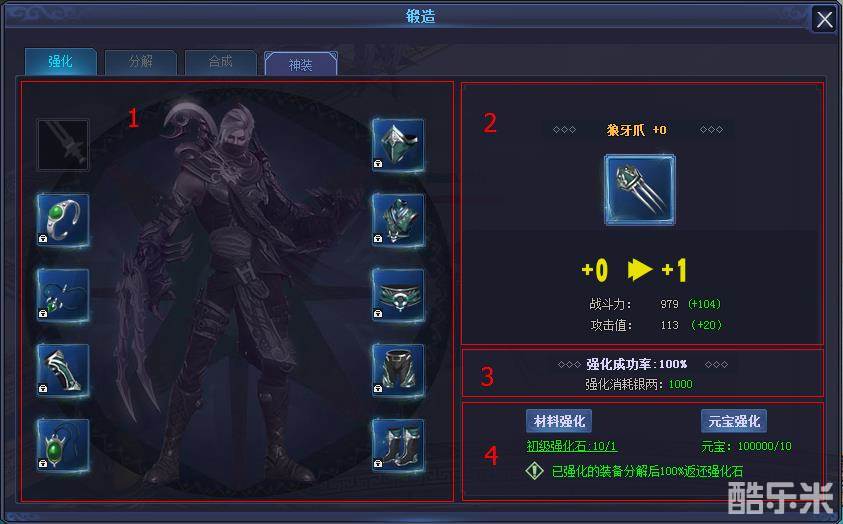The image size is (843, 524).
Task: Choose the armored glove equipment icon
Action: click(63, 370)
